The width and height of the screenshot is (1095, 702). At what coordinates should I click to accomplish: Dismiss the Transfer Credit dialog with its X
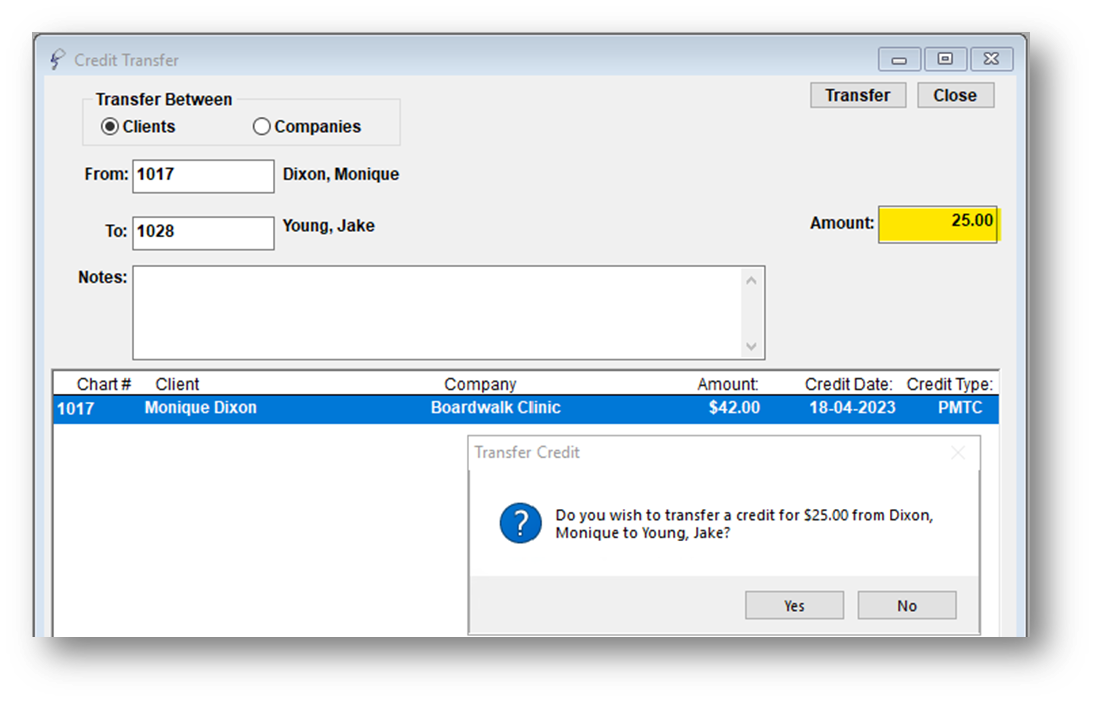coord(958,453)
